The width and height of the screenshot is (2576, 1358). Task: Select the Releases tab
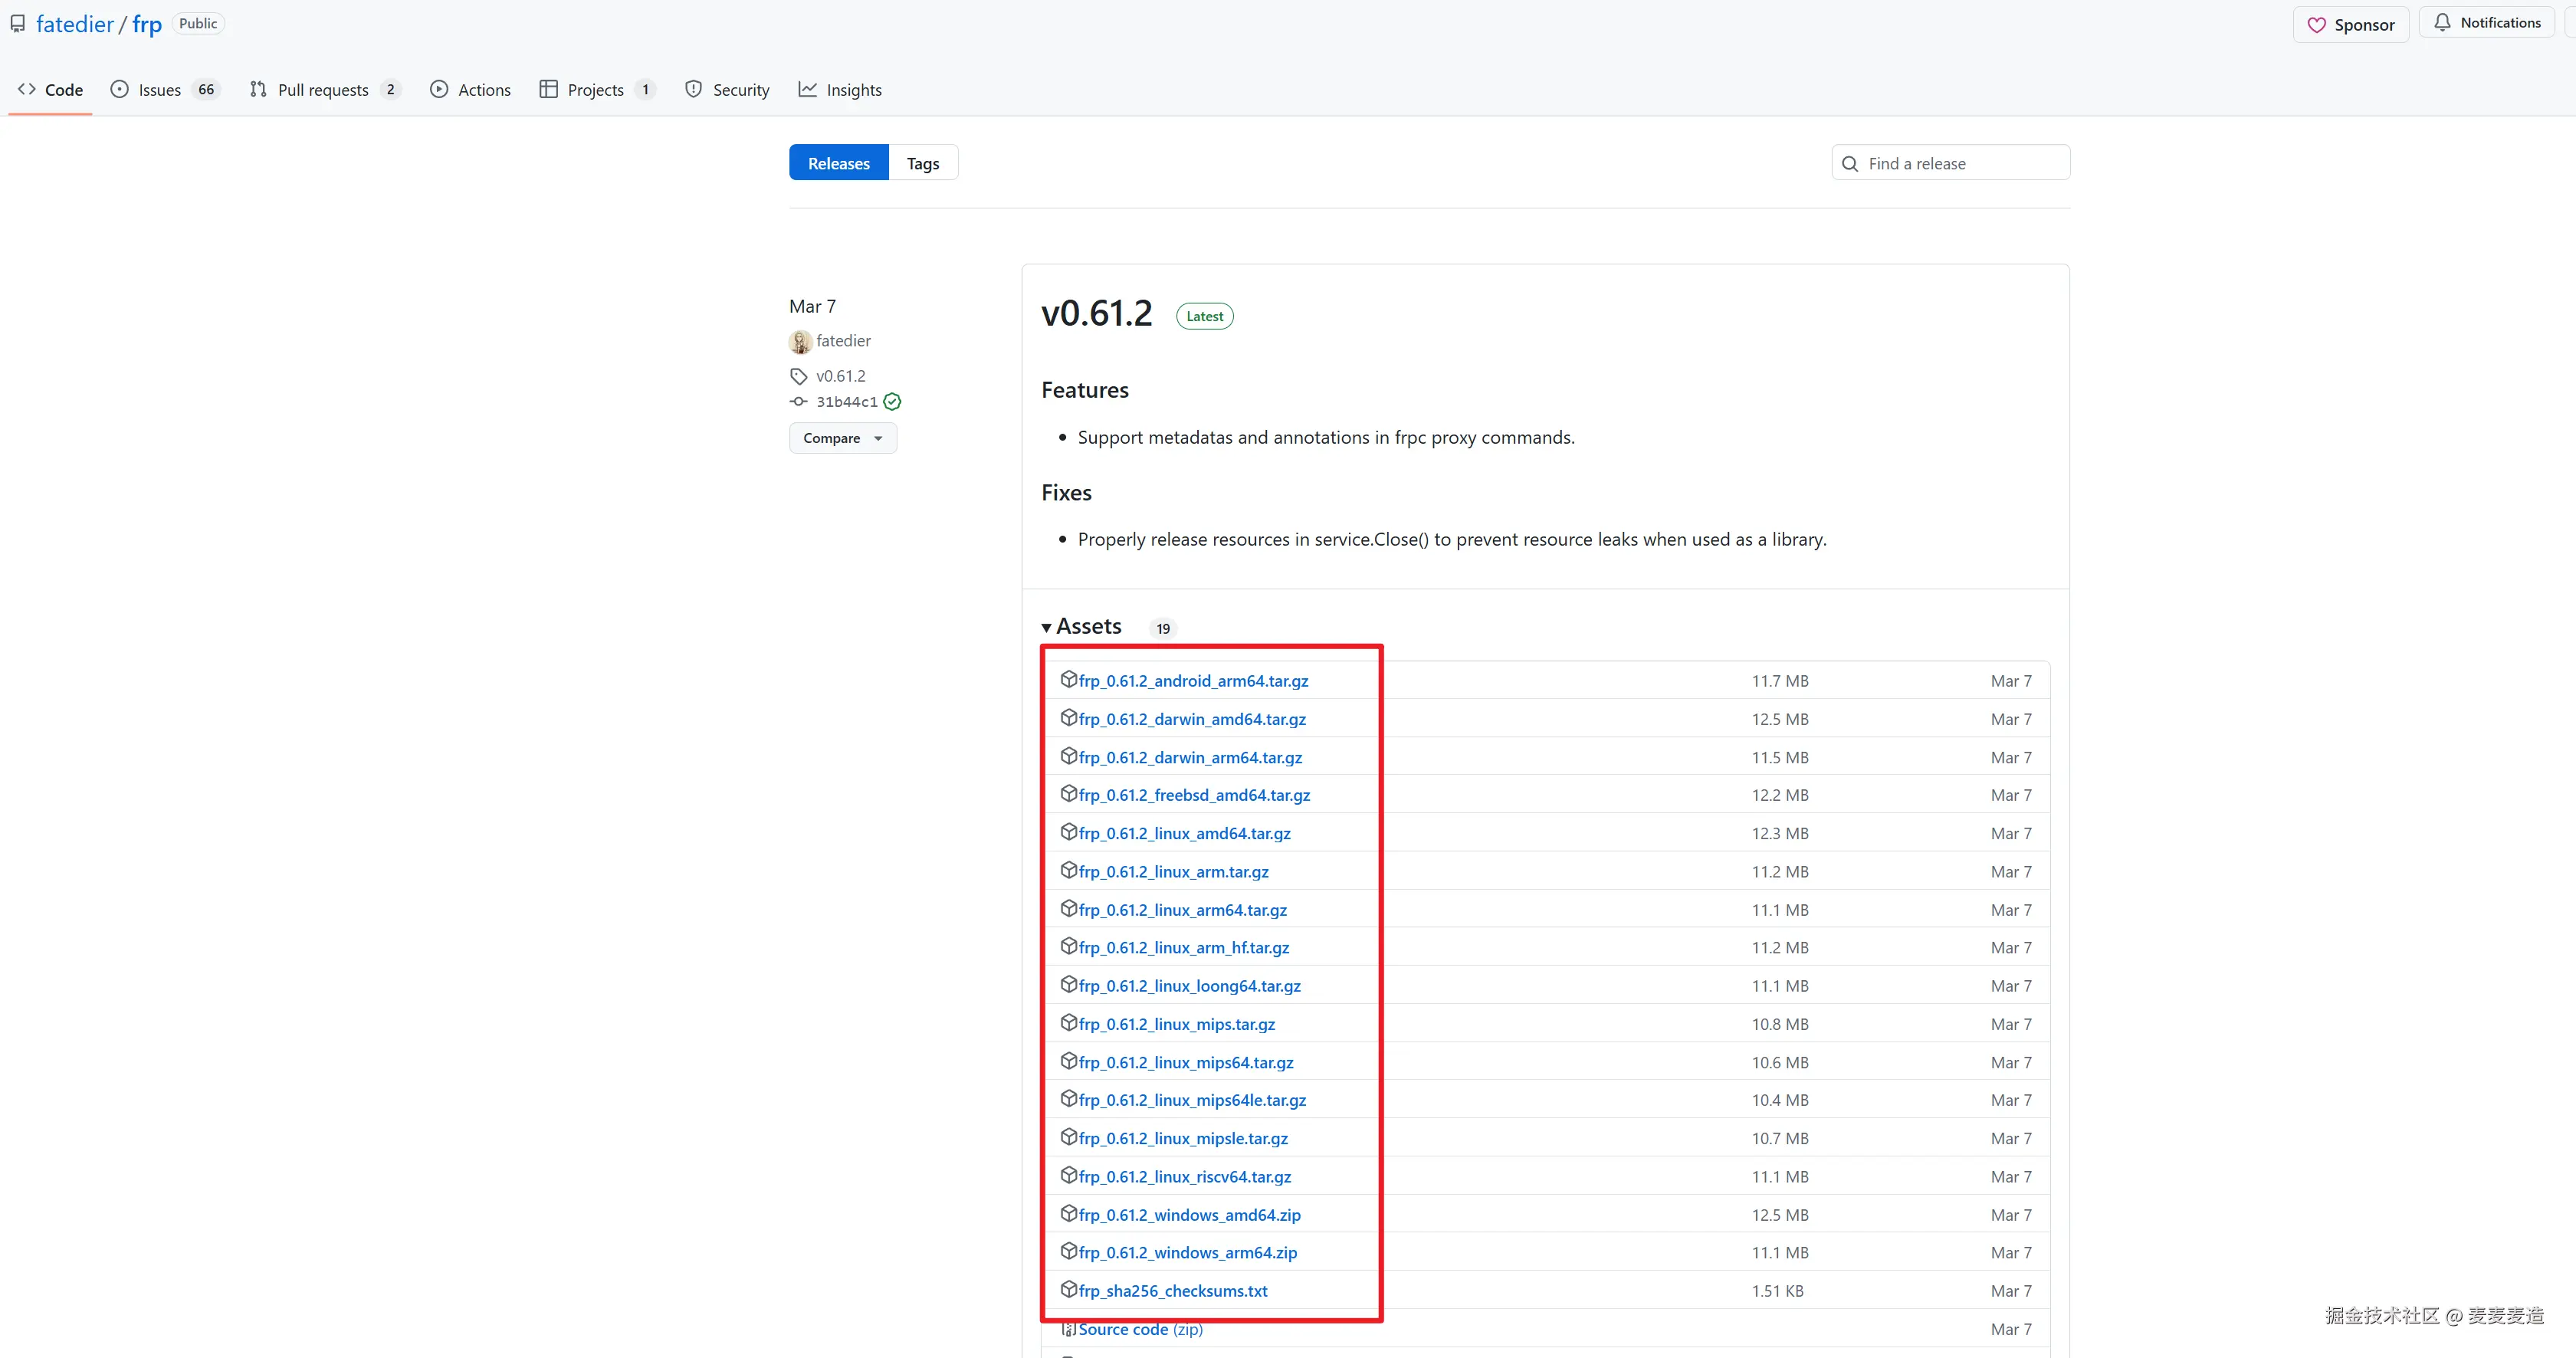(838, 163)
